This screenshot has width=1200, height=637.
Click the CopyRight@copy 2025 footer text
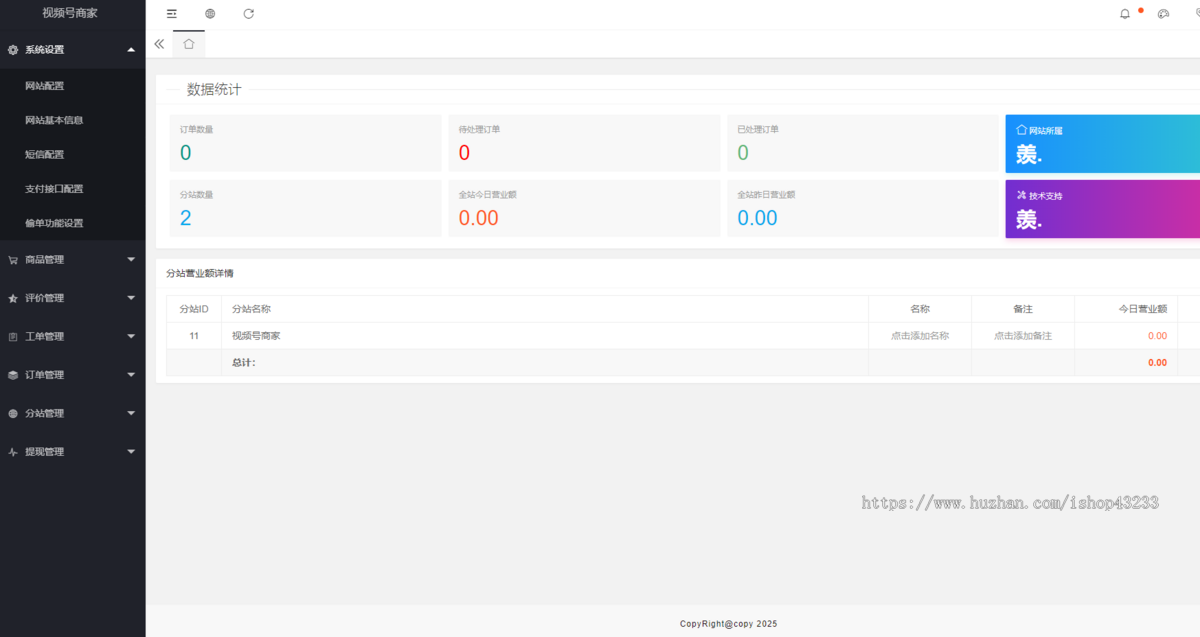pos(728,624)
